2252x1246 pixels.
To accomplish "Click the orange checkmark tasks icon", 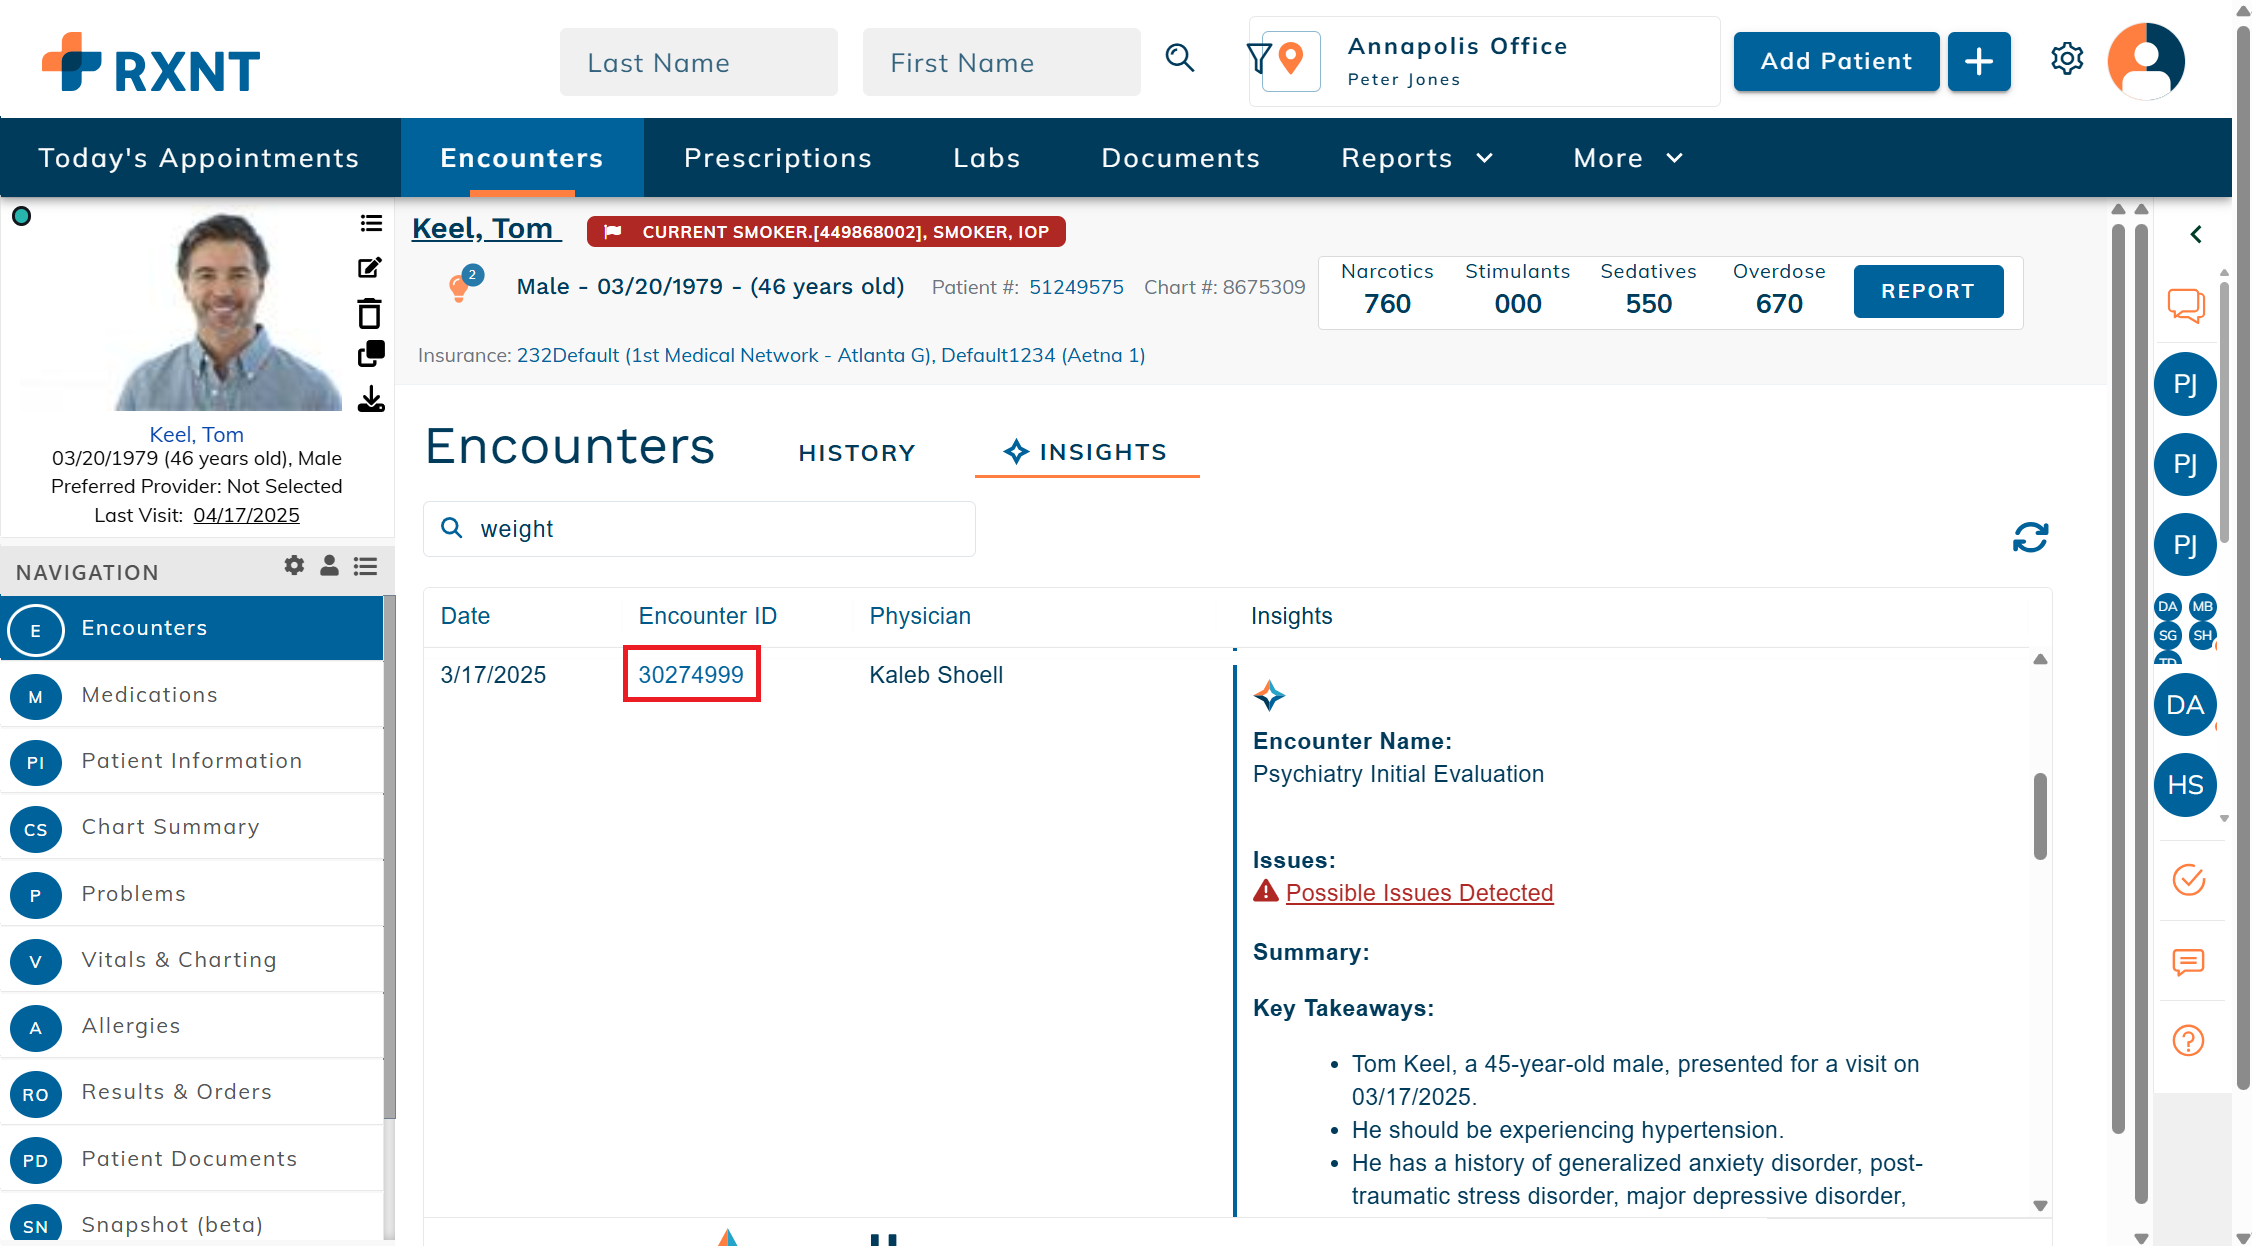I will click(2189, 880).
